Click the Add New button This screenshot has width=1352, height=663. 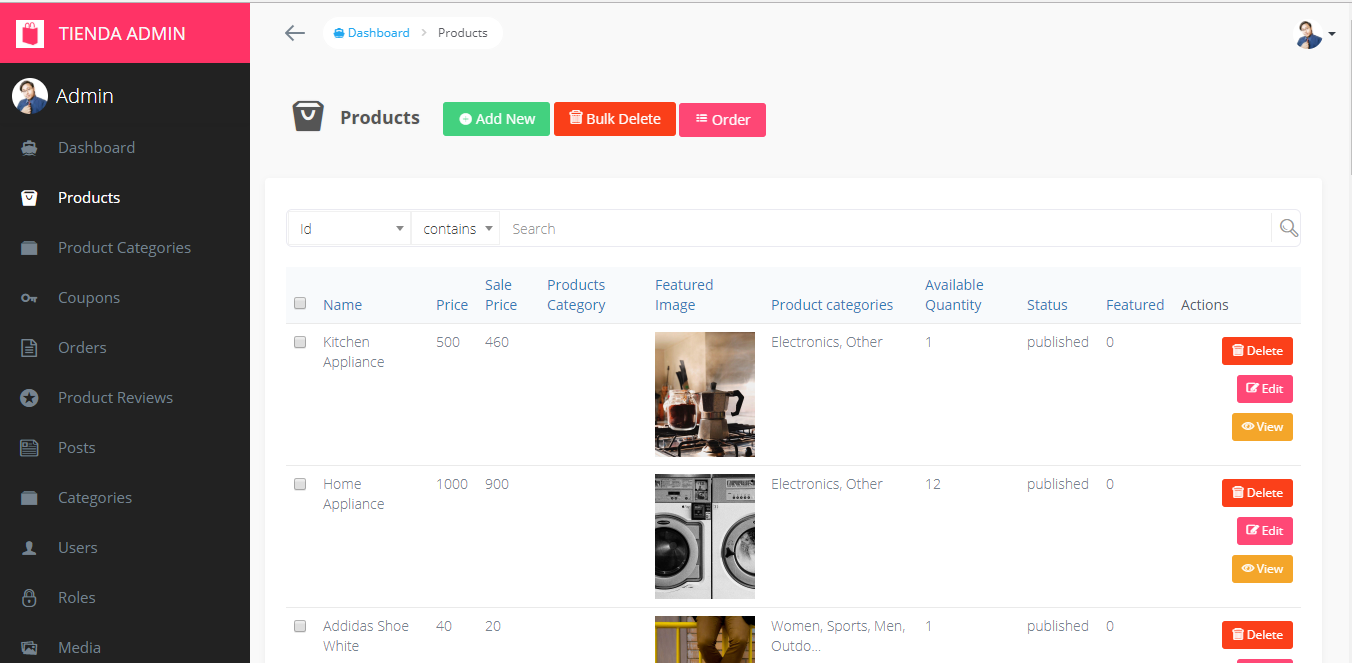click(x=496, y=118)
